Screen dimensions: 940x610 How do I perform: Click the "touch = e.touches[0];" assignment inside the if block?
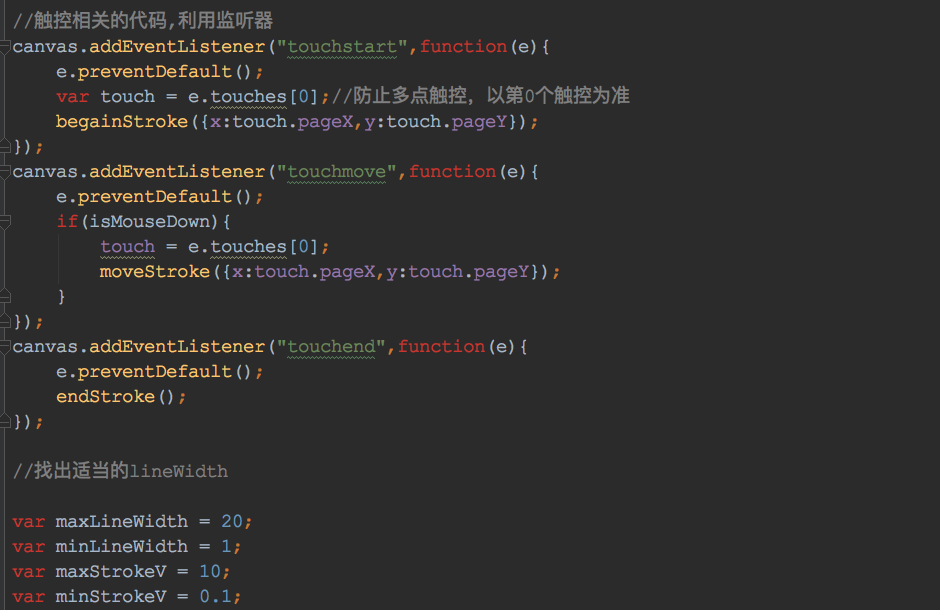coord(215,247)
